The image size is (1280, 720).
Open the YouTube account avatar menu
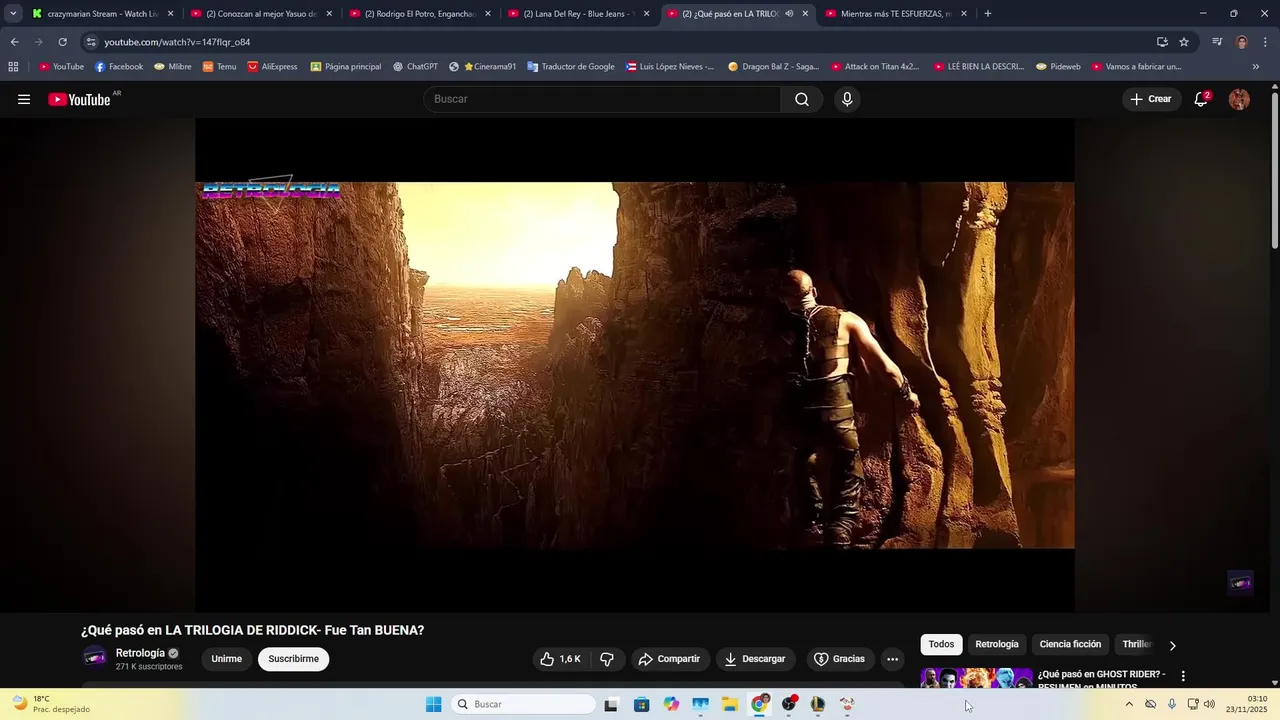1239,99
